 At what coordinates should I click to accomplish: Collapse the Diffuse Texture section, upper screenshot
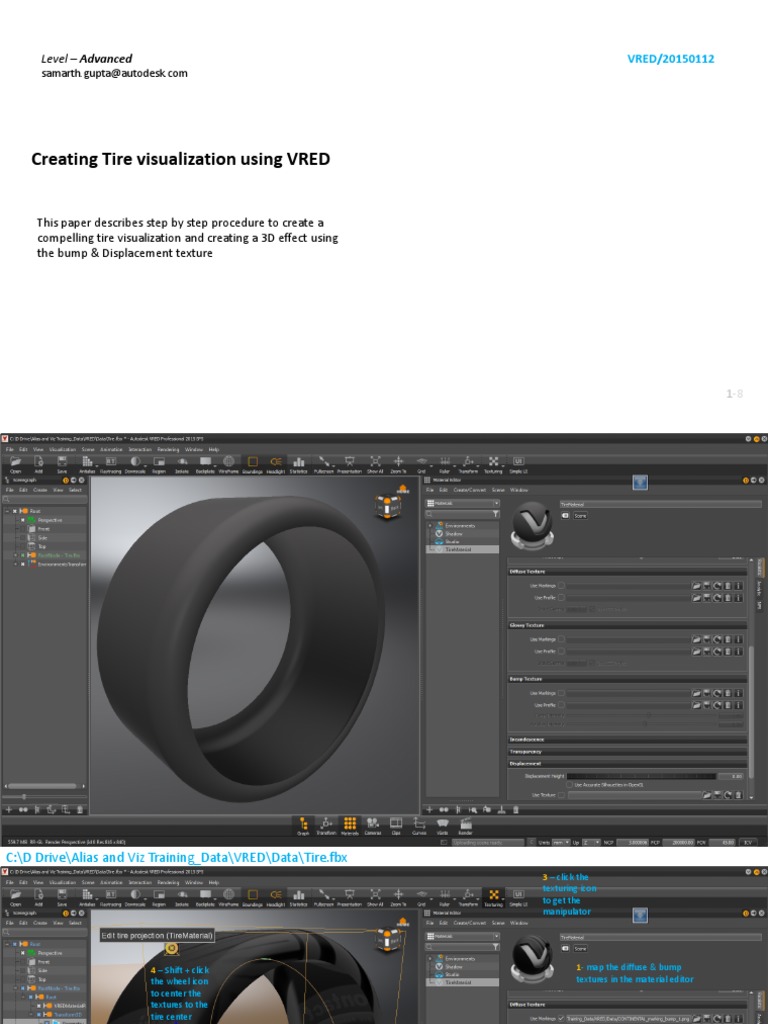point(627,571)
